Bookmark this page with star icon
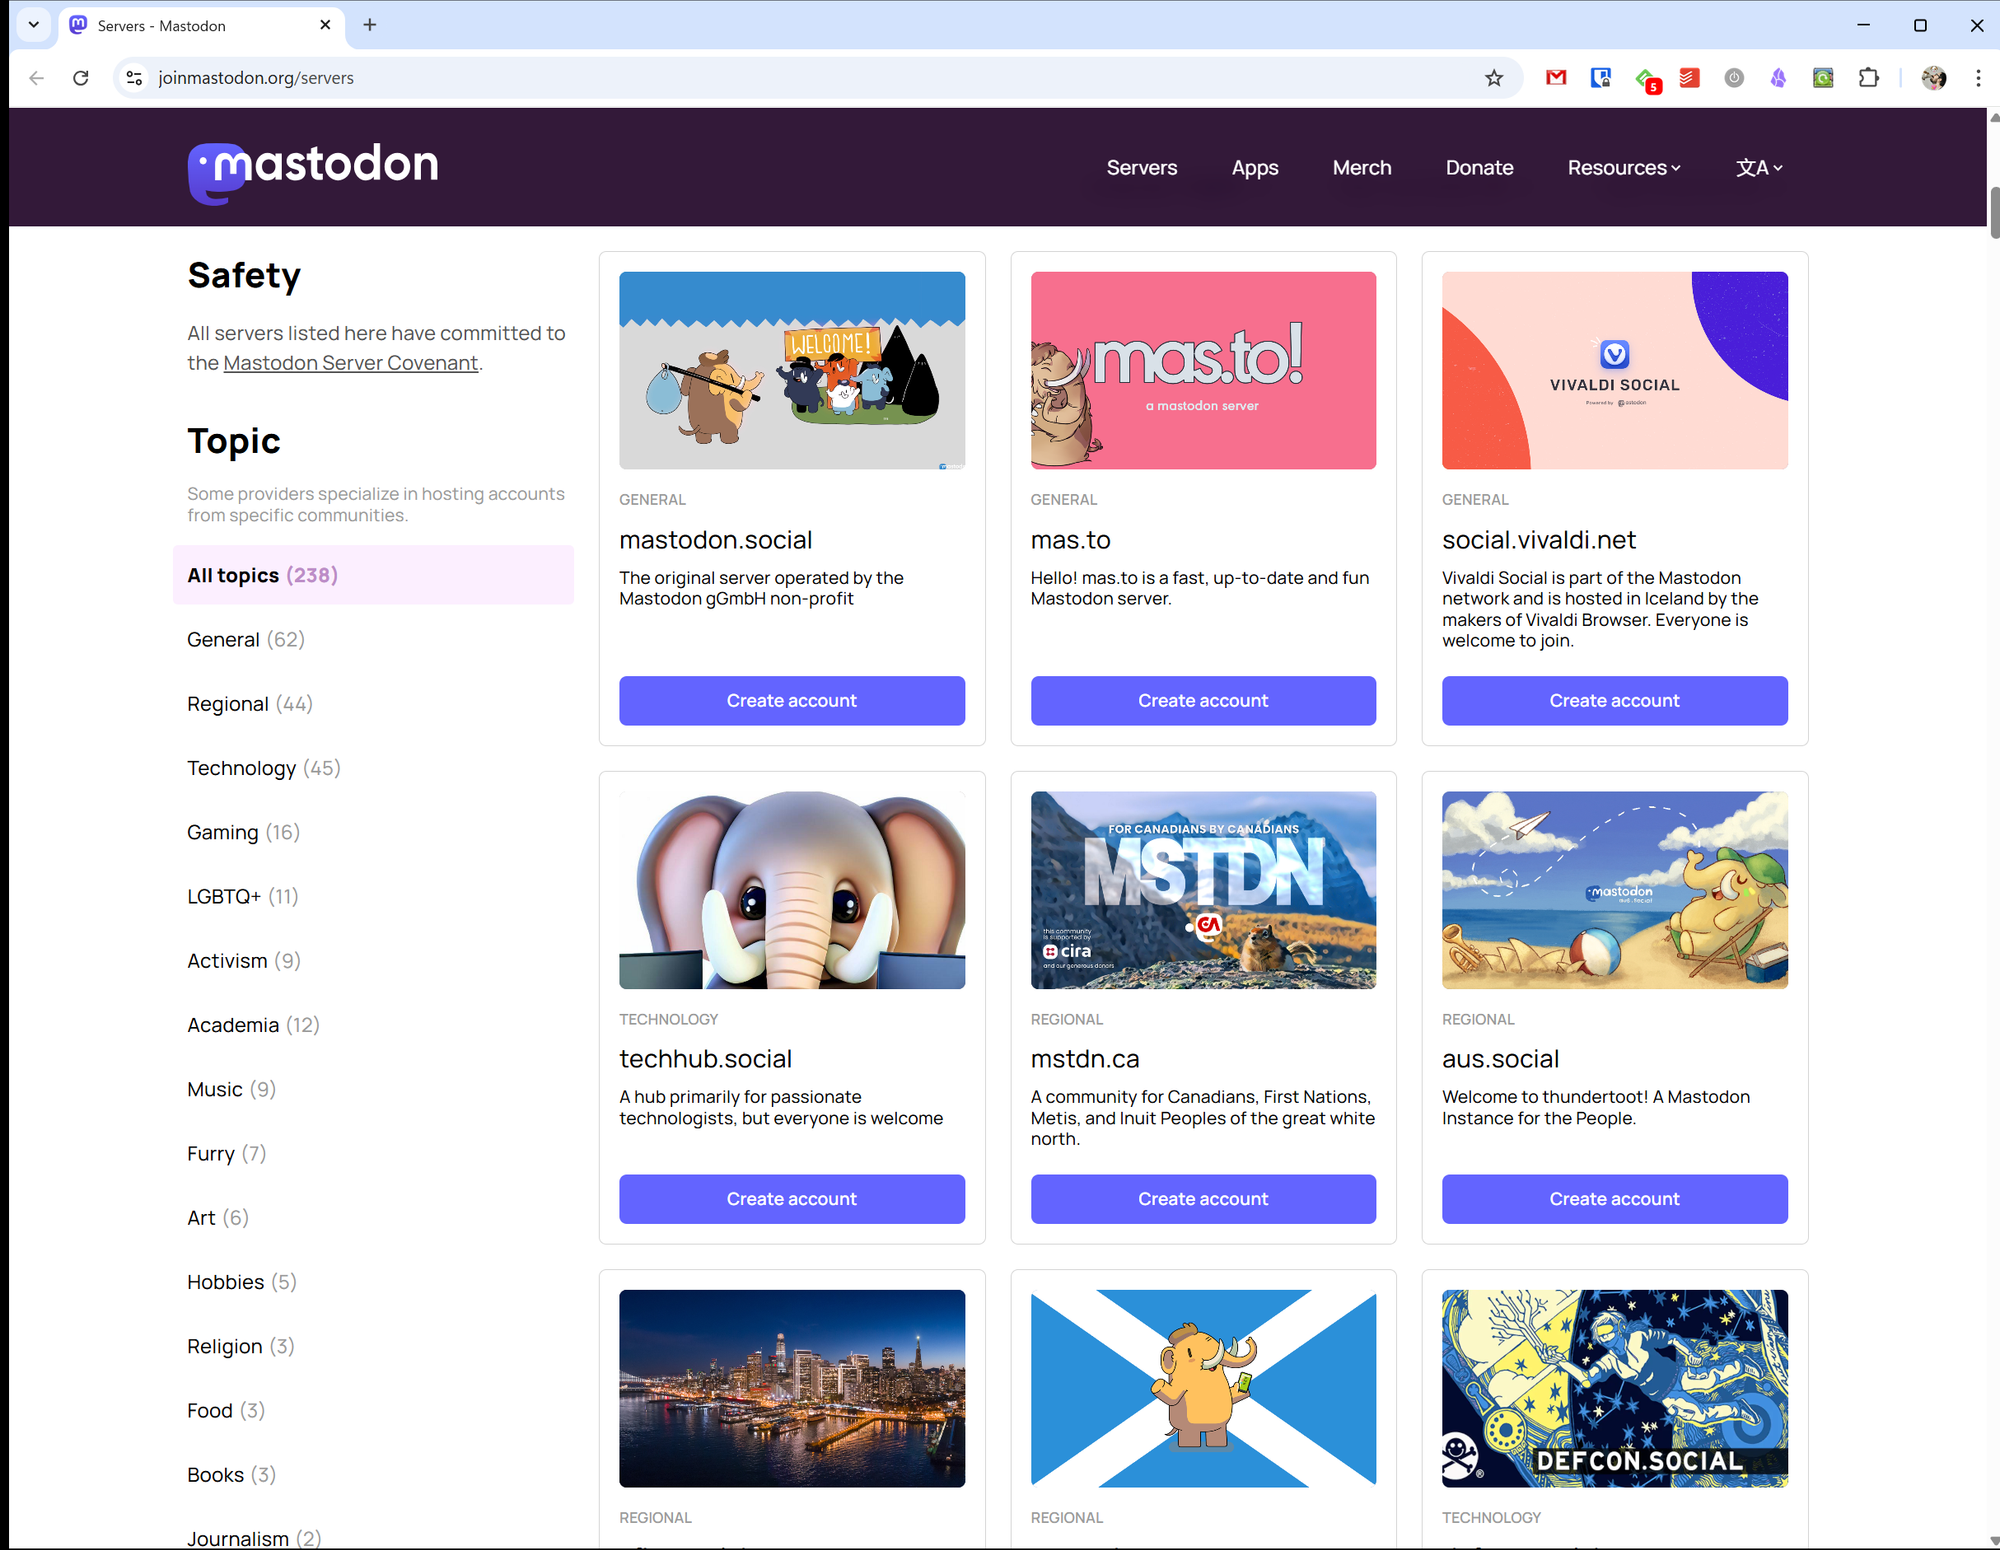The width and height of the screenshot is (2000, 1550). (x=1493, y=78)
